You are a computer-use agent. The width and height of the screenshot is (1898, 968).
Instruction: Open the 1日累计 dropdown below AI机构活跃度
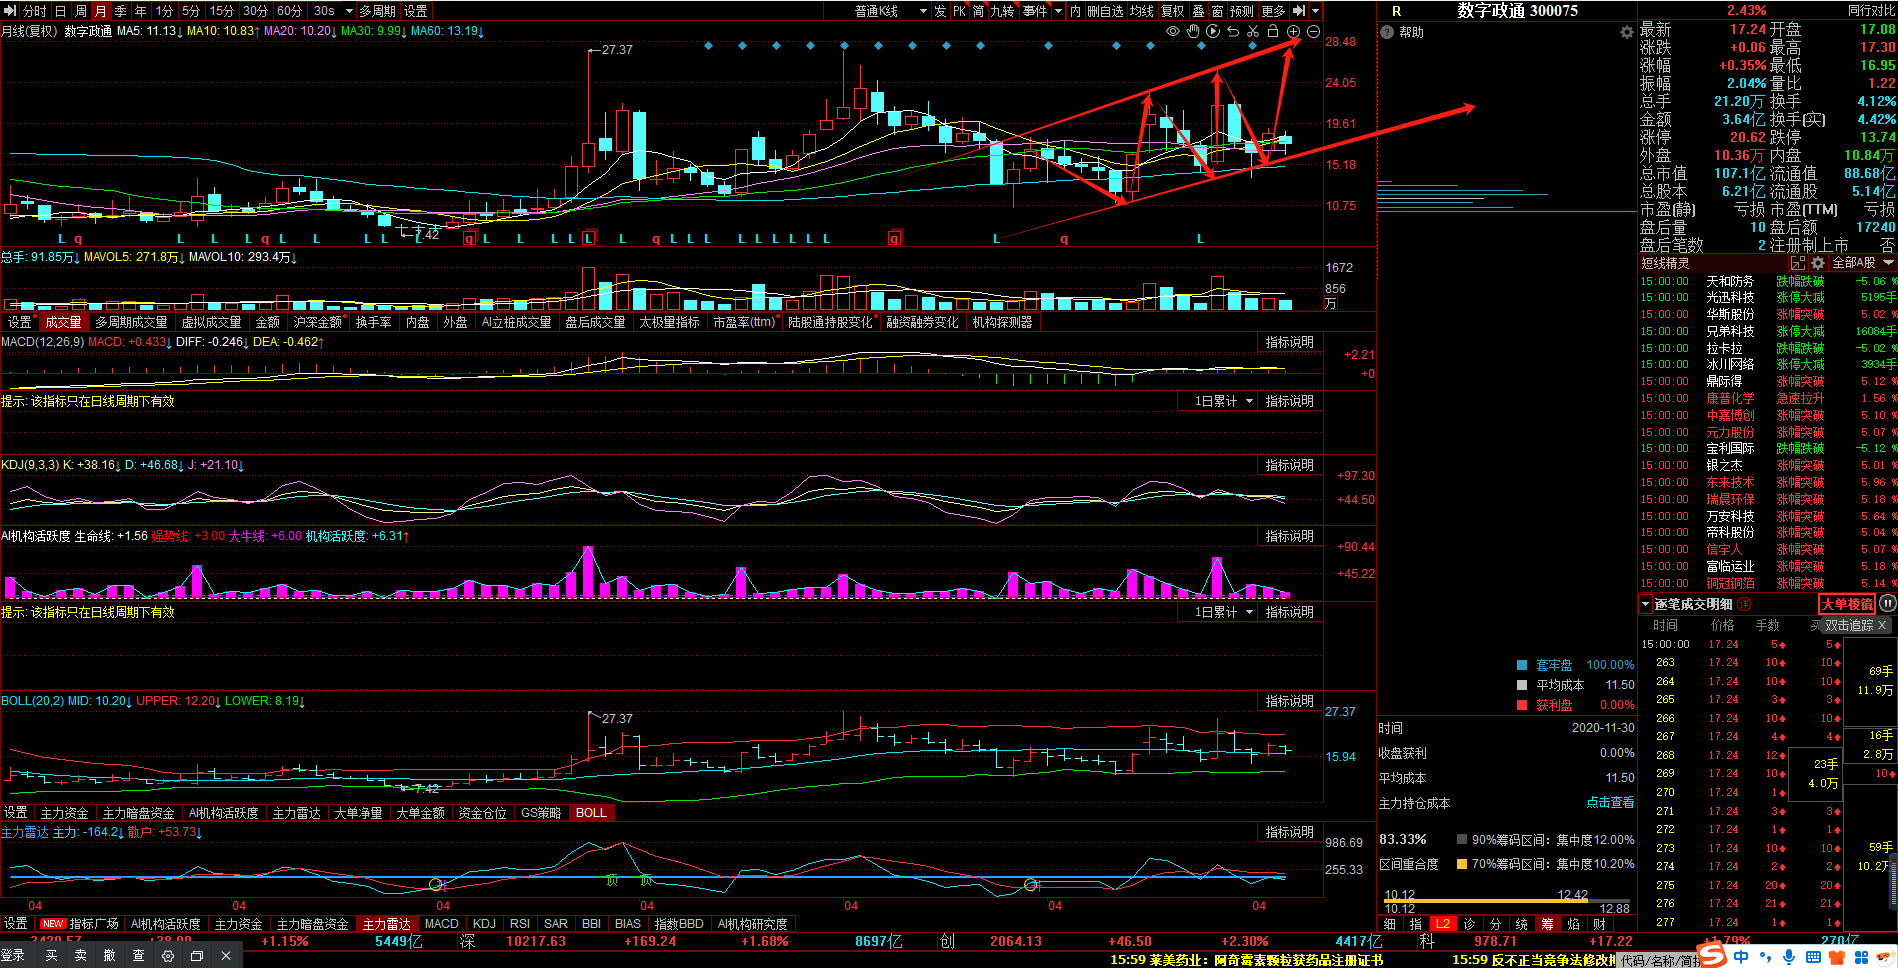(1218, 612)
